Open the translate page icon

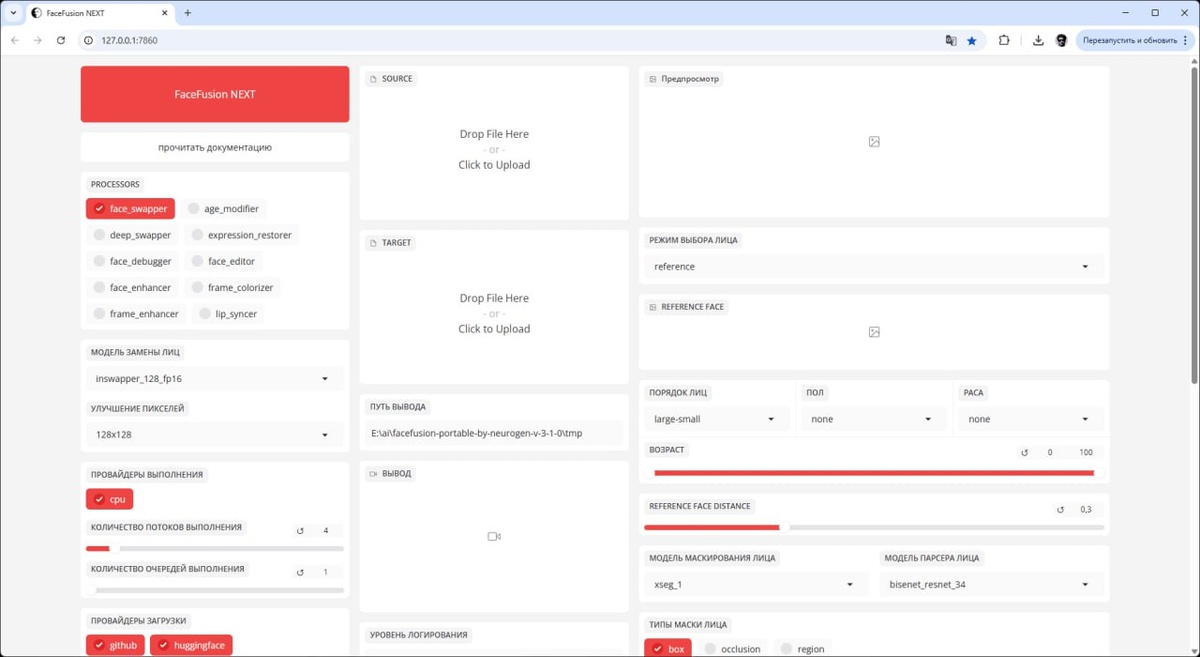click(951, 40)
